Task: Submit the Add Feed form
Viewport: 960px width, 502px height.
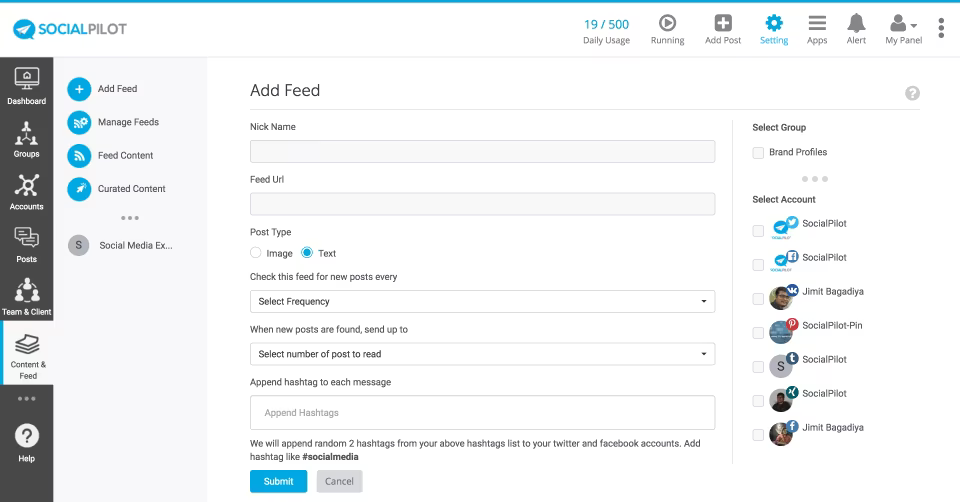Action: tap(279, 481)
